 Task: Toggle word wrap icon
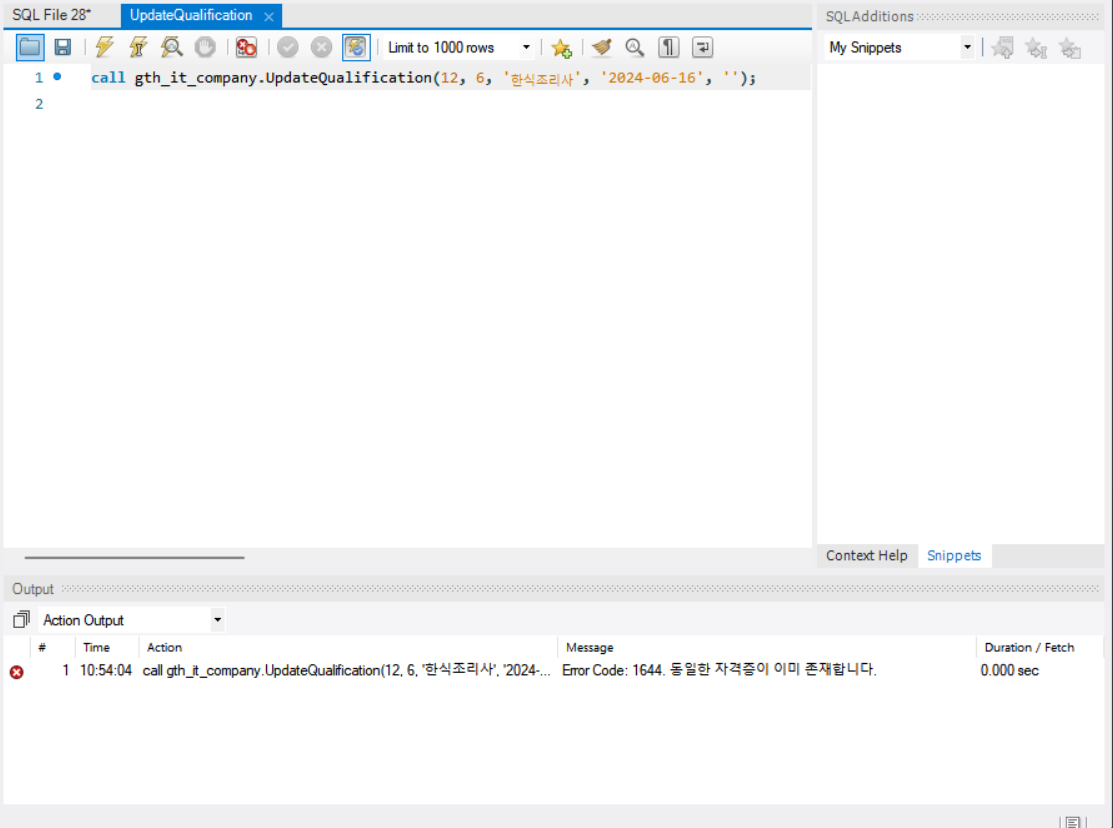coord(702,48)
